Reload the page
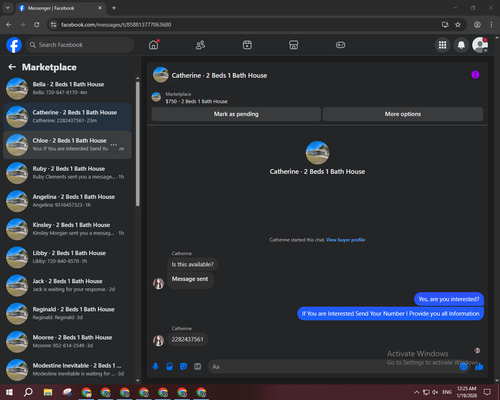The image size is (500, 400). coord(37,25)
